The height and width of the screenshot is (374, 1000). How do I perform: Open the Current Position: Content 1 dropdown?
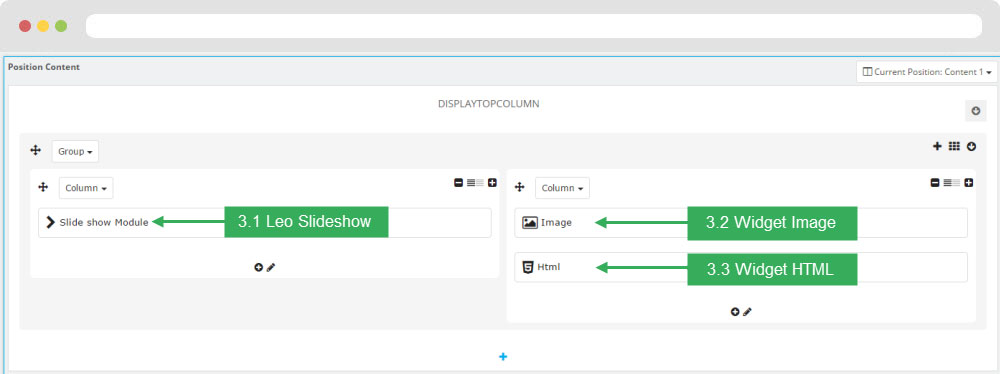click(927, 72)
